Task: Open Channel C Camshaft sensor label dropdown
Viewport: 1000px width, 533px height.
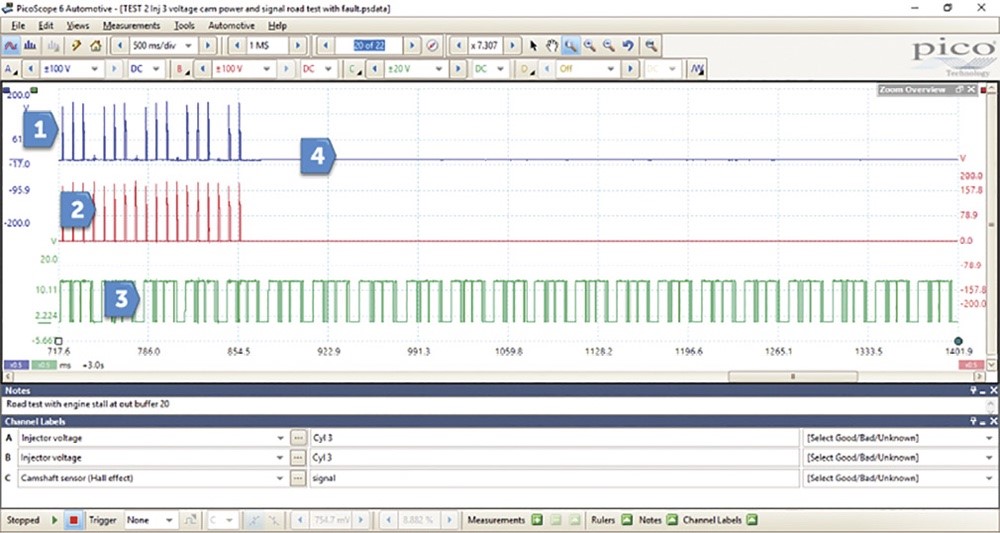Action: point(281,478)
